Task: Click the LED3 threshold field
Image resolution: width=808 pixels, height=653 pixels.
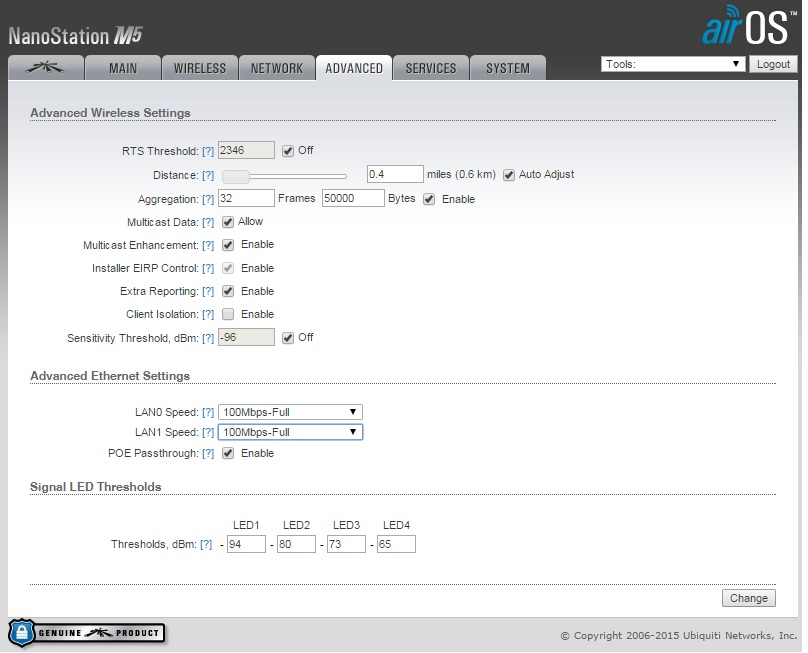Action: pyautogui.click(x=346, y=544)
